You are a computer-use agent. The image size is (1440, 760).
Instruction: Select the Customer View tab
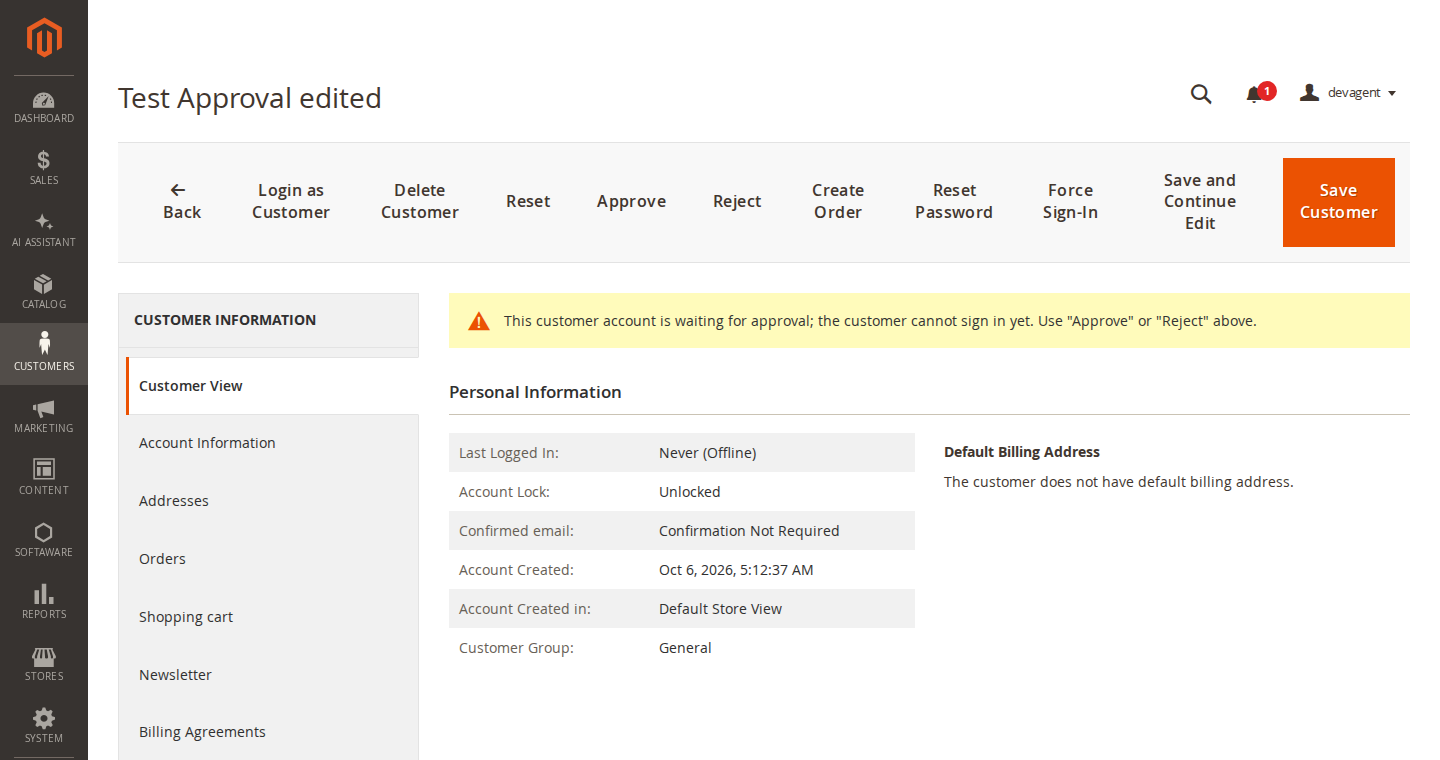point(272,386)
